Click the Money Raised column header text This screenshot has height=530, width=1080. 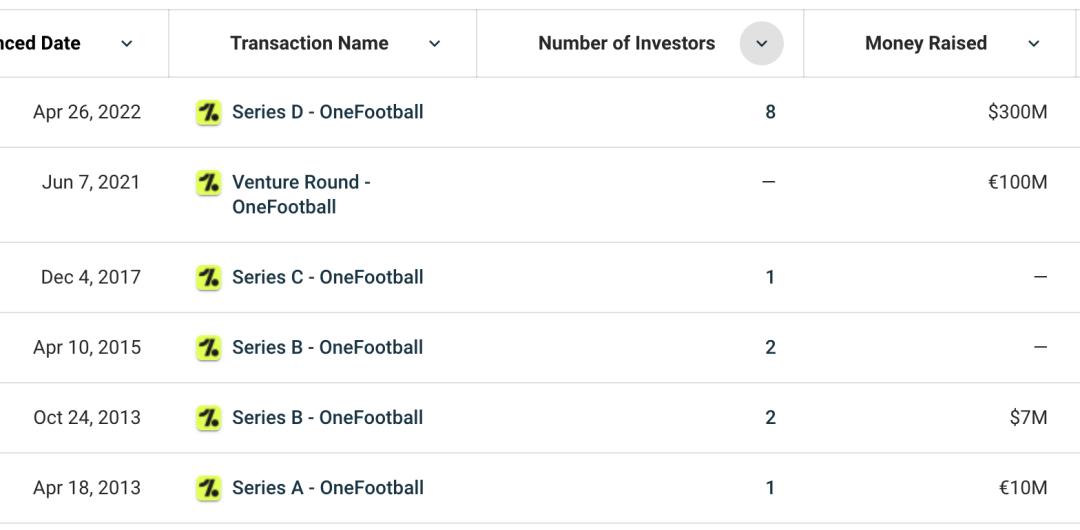(x=925, y=43)
